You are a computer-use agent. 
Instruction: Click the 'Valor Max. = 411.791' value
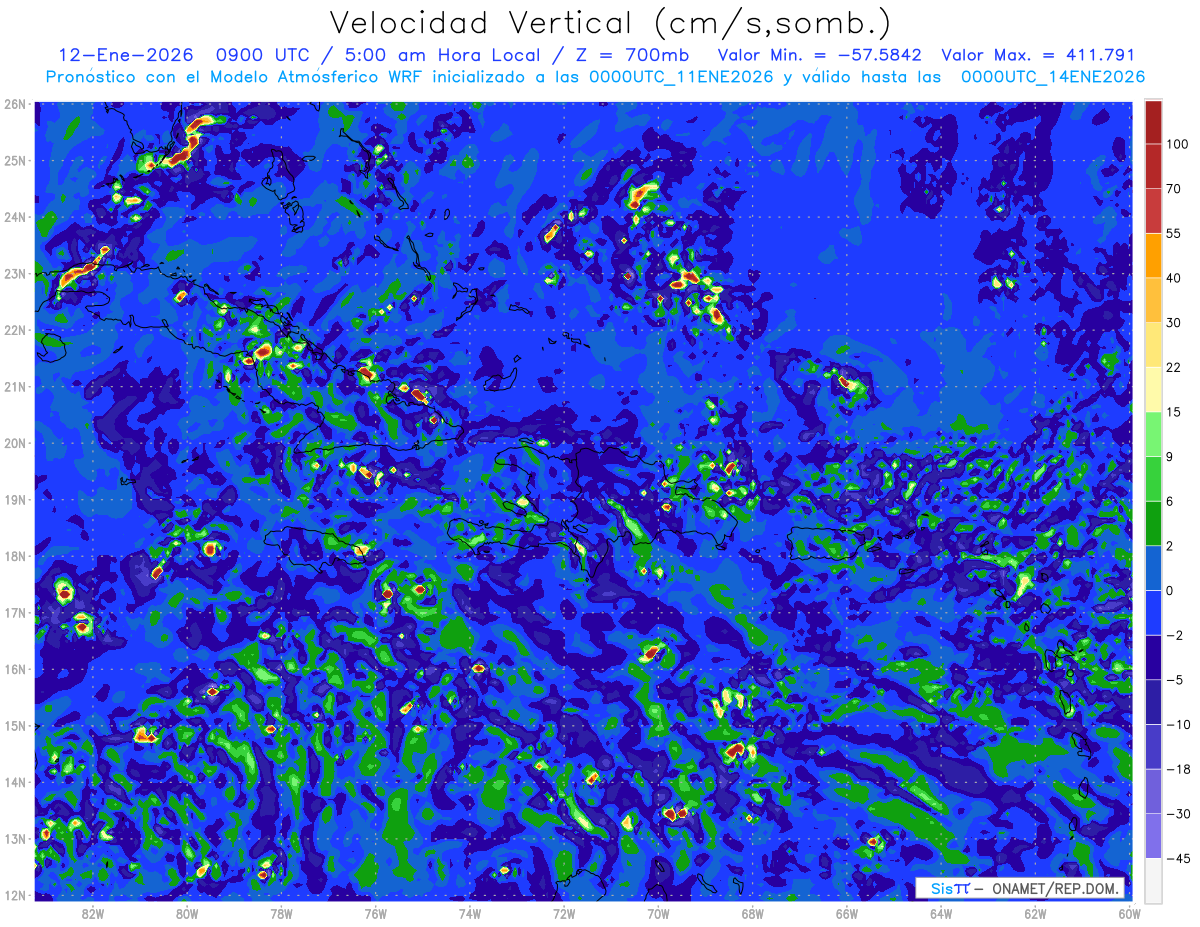point(1038,56)
